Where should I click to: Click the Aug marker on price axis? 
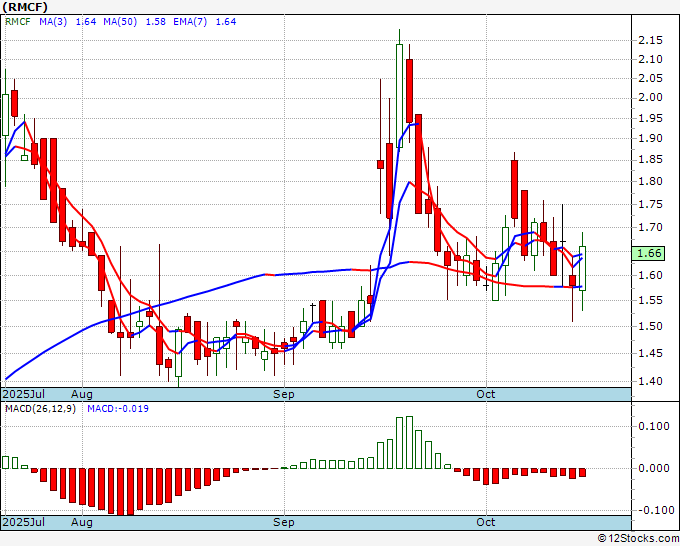[x=82, y=394]
